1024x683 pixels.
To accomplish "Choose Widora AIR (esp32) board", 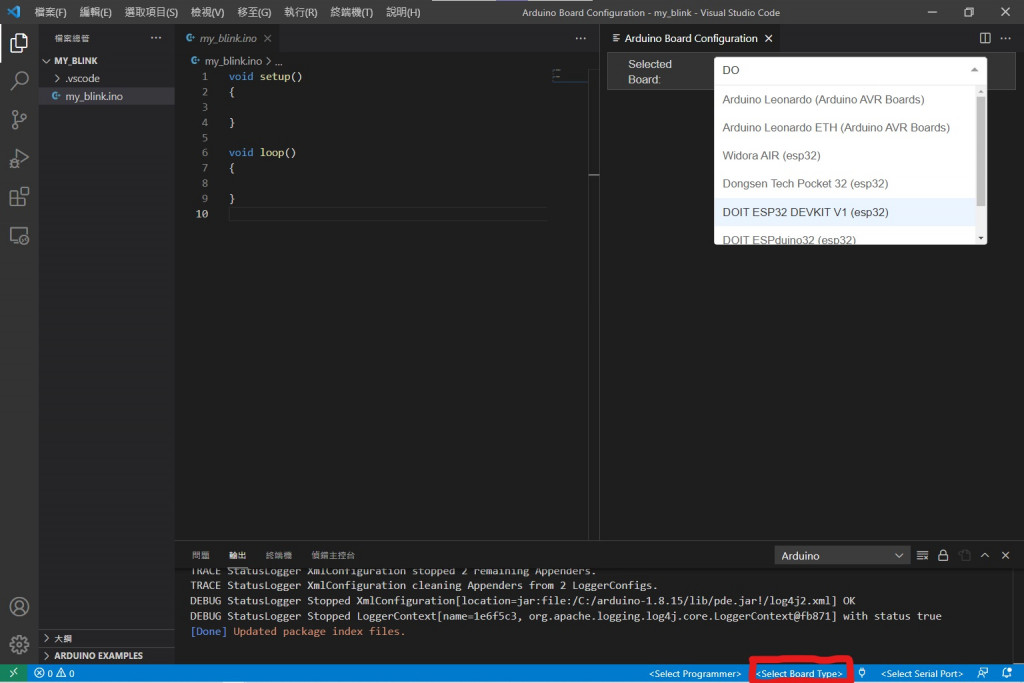I will [845, 155].
